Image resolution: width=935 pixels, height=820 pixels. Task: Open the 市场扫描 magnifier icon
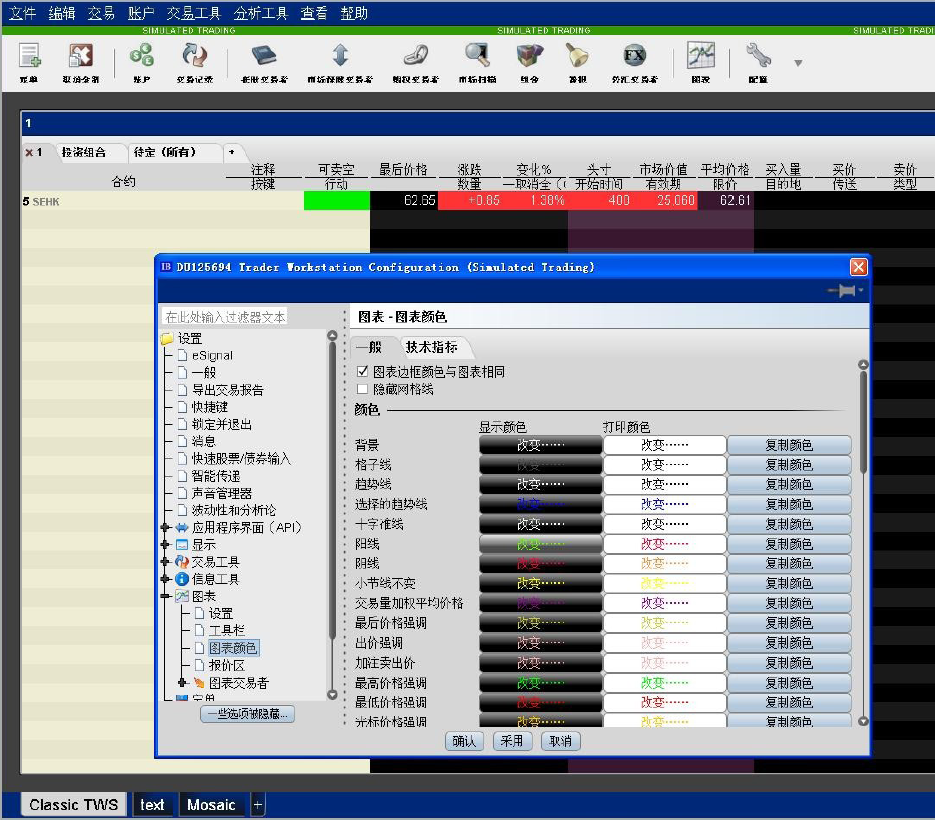pos(477,62)
